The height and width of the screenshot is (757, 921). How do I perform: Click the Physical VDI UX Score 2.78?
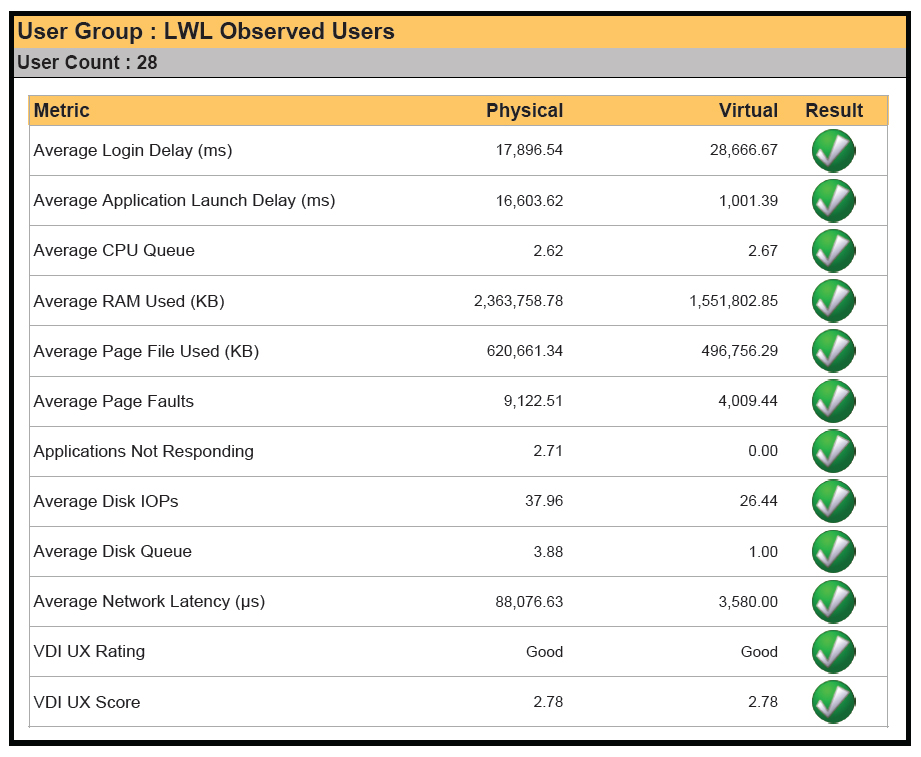548,702
